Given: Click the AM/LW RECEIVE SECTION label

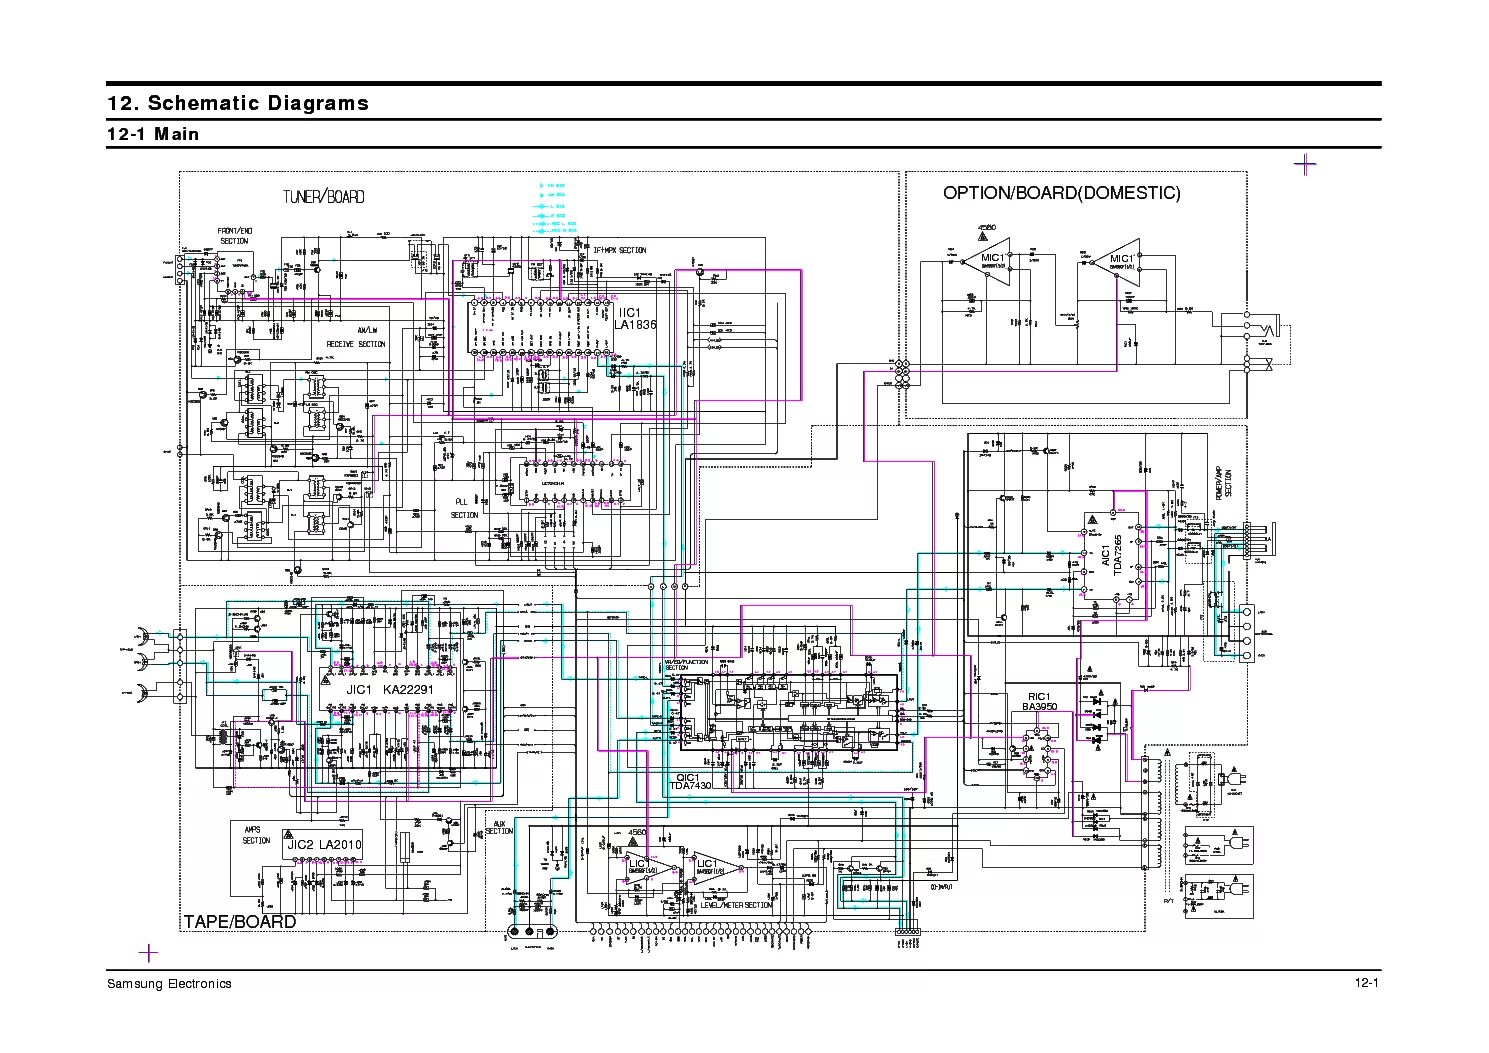Looking at the screenshot, I should point(355,337).
